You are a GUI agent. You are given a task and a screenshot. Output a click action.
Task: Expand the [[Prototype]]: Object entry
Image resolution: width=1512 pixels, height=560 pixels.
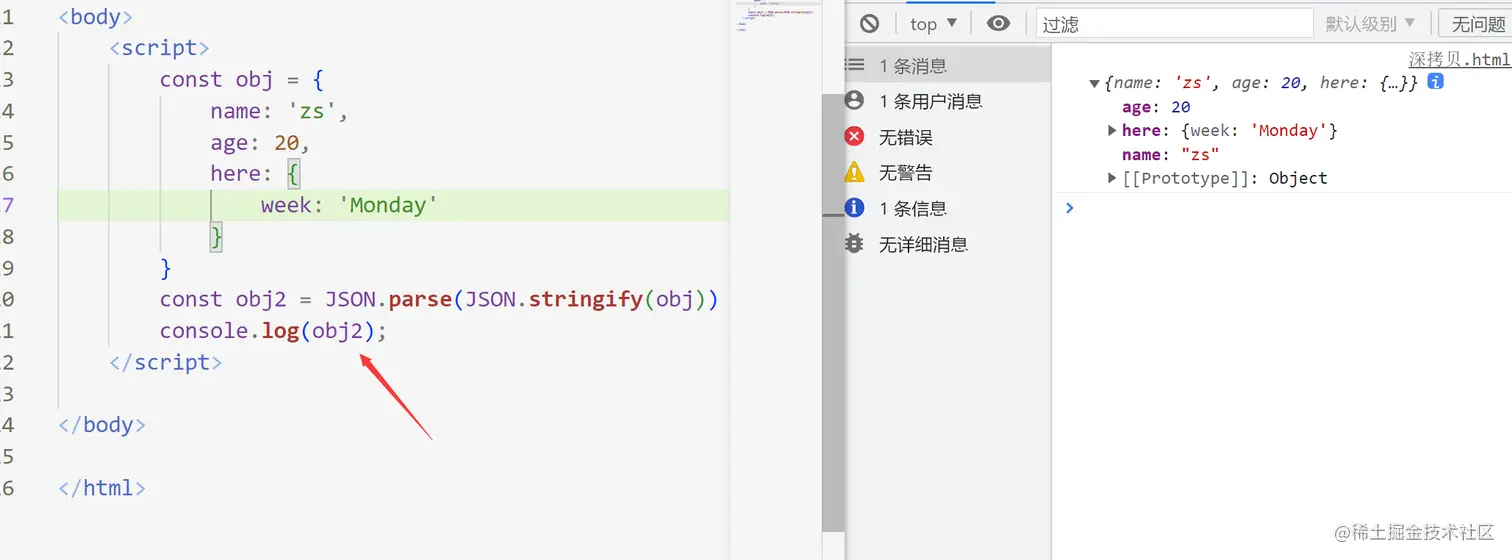click(x=1112, y=178)
